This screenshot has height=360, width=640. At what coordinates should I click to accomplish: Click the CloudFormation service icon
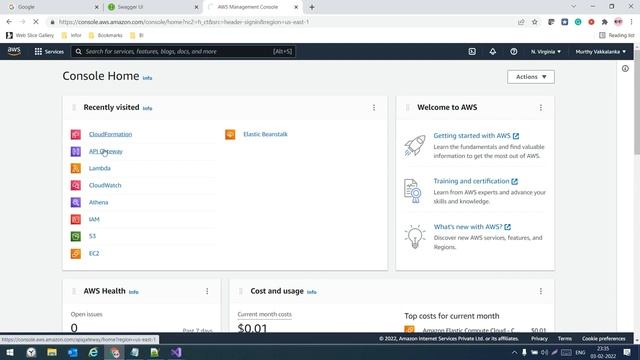pos(76,134)
